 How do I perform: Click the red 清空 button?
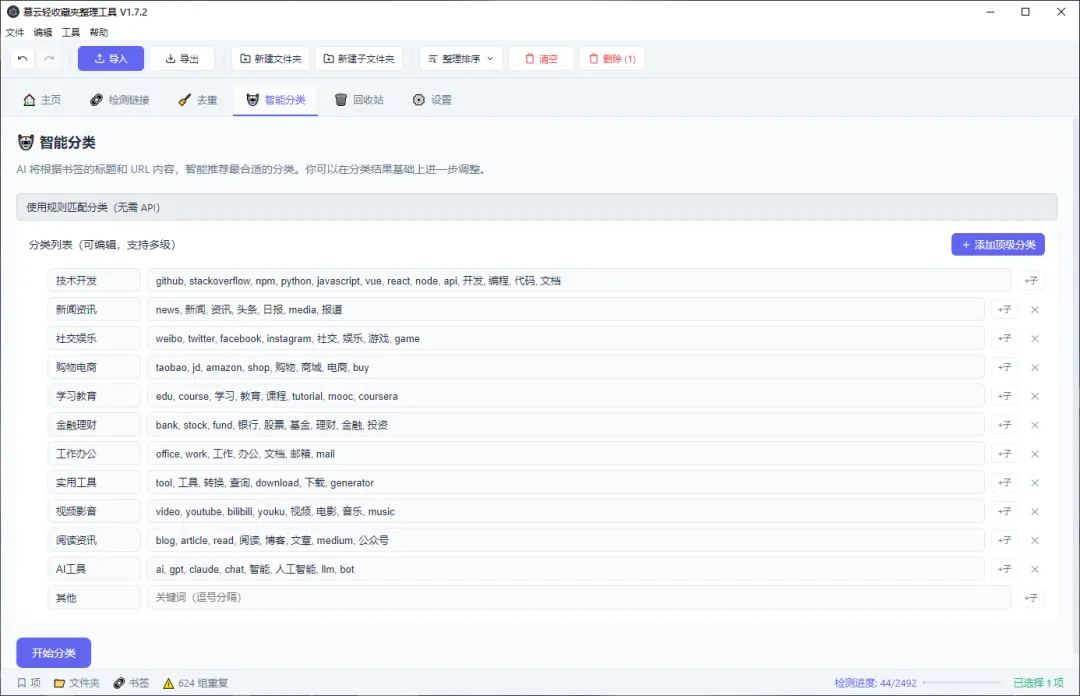click(x=541, y=59)
